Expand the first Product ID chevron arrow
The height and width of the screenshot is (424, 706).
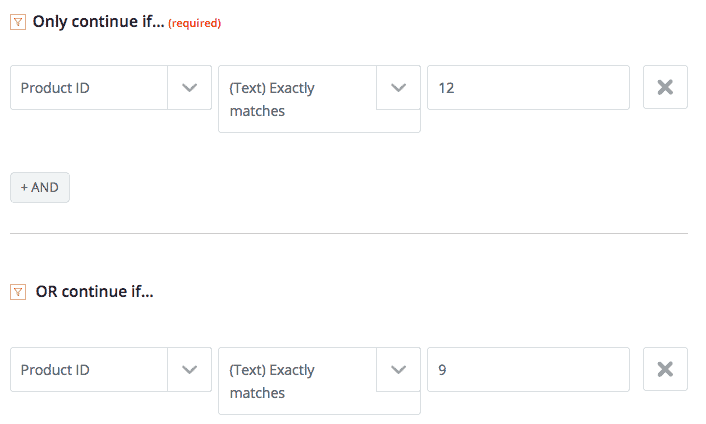click(189, 88)
